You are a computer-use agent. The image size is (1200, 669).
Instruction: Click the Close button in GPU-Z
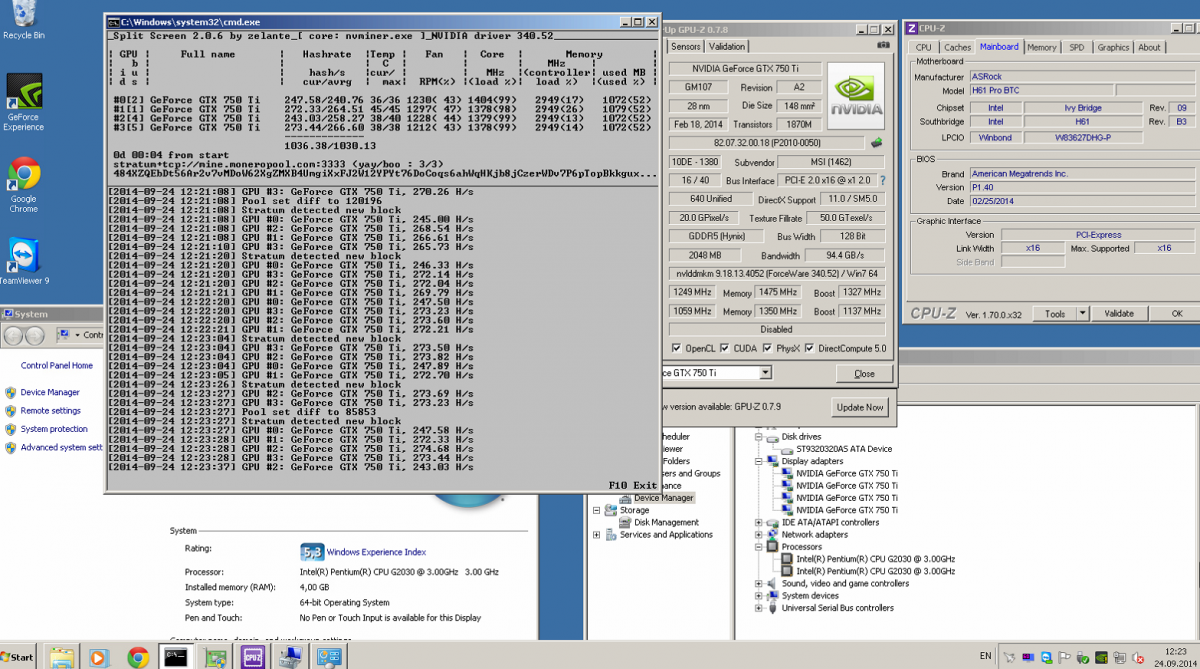coord(864,374)
